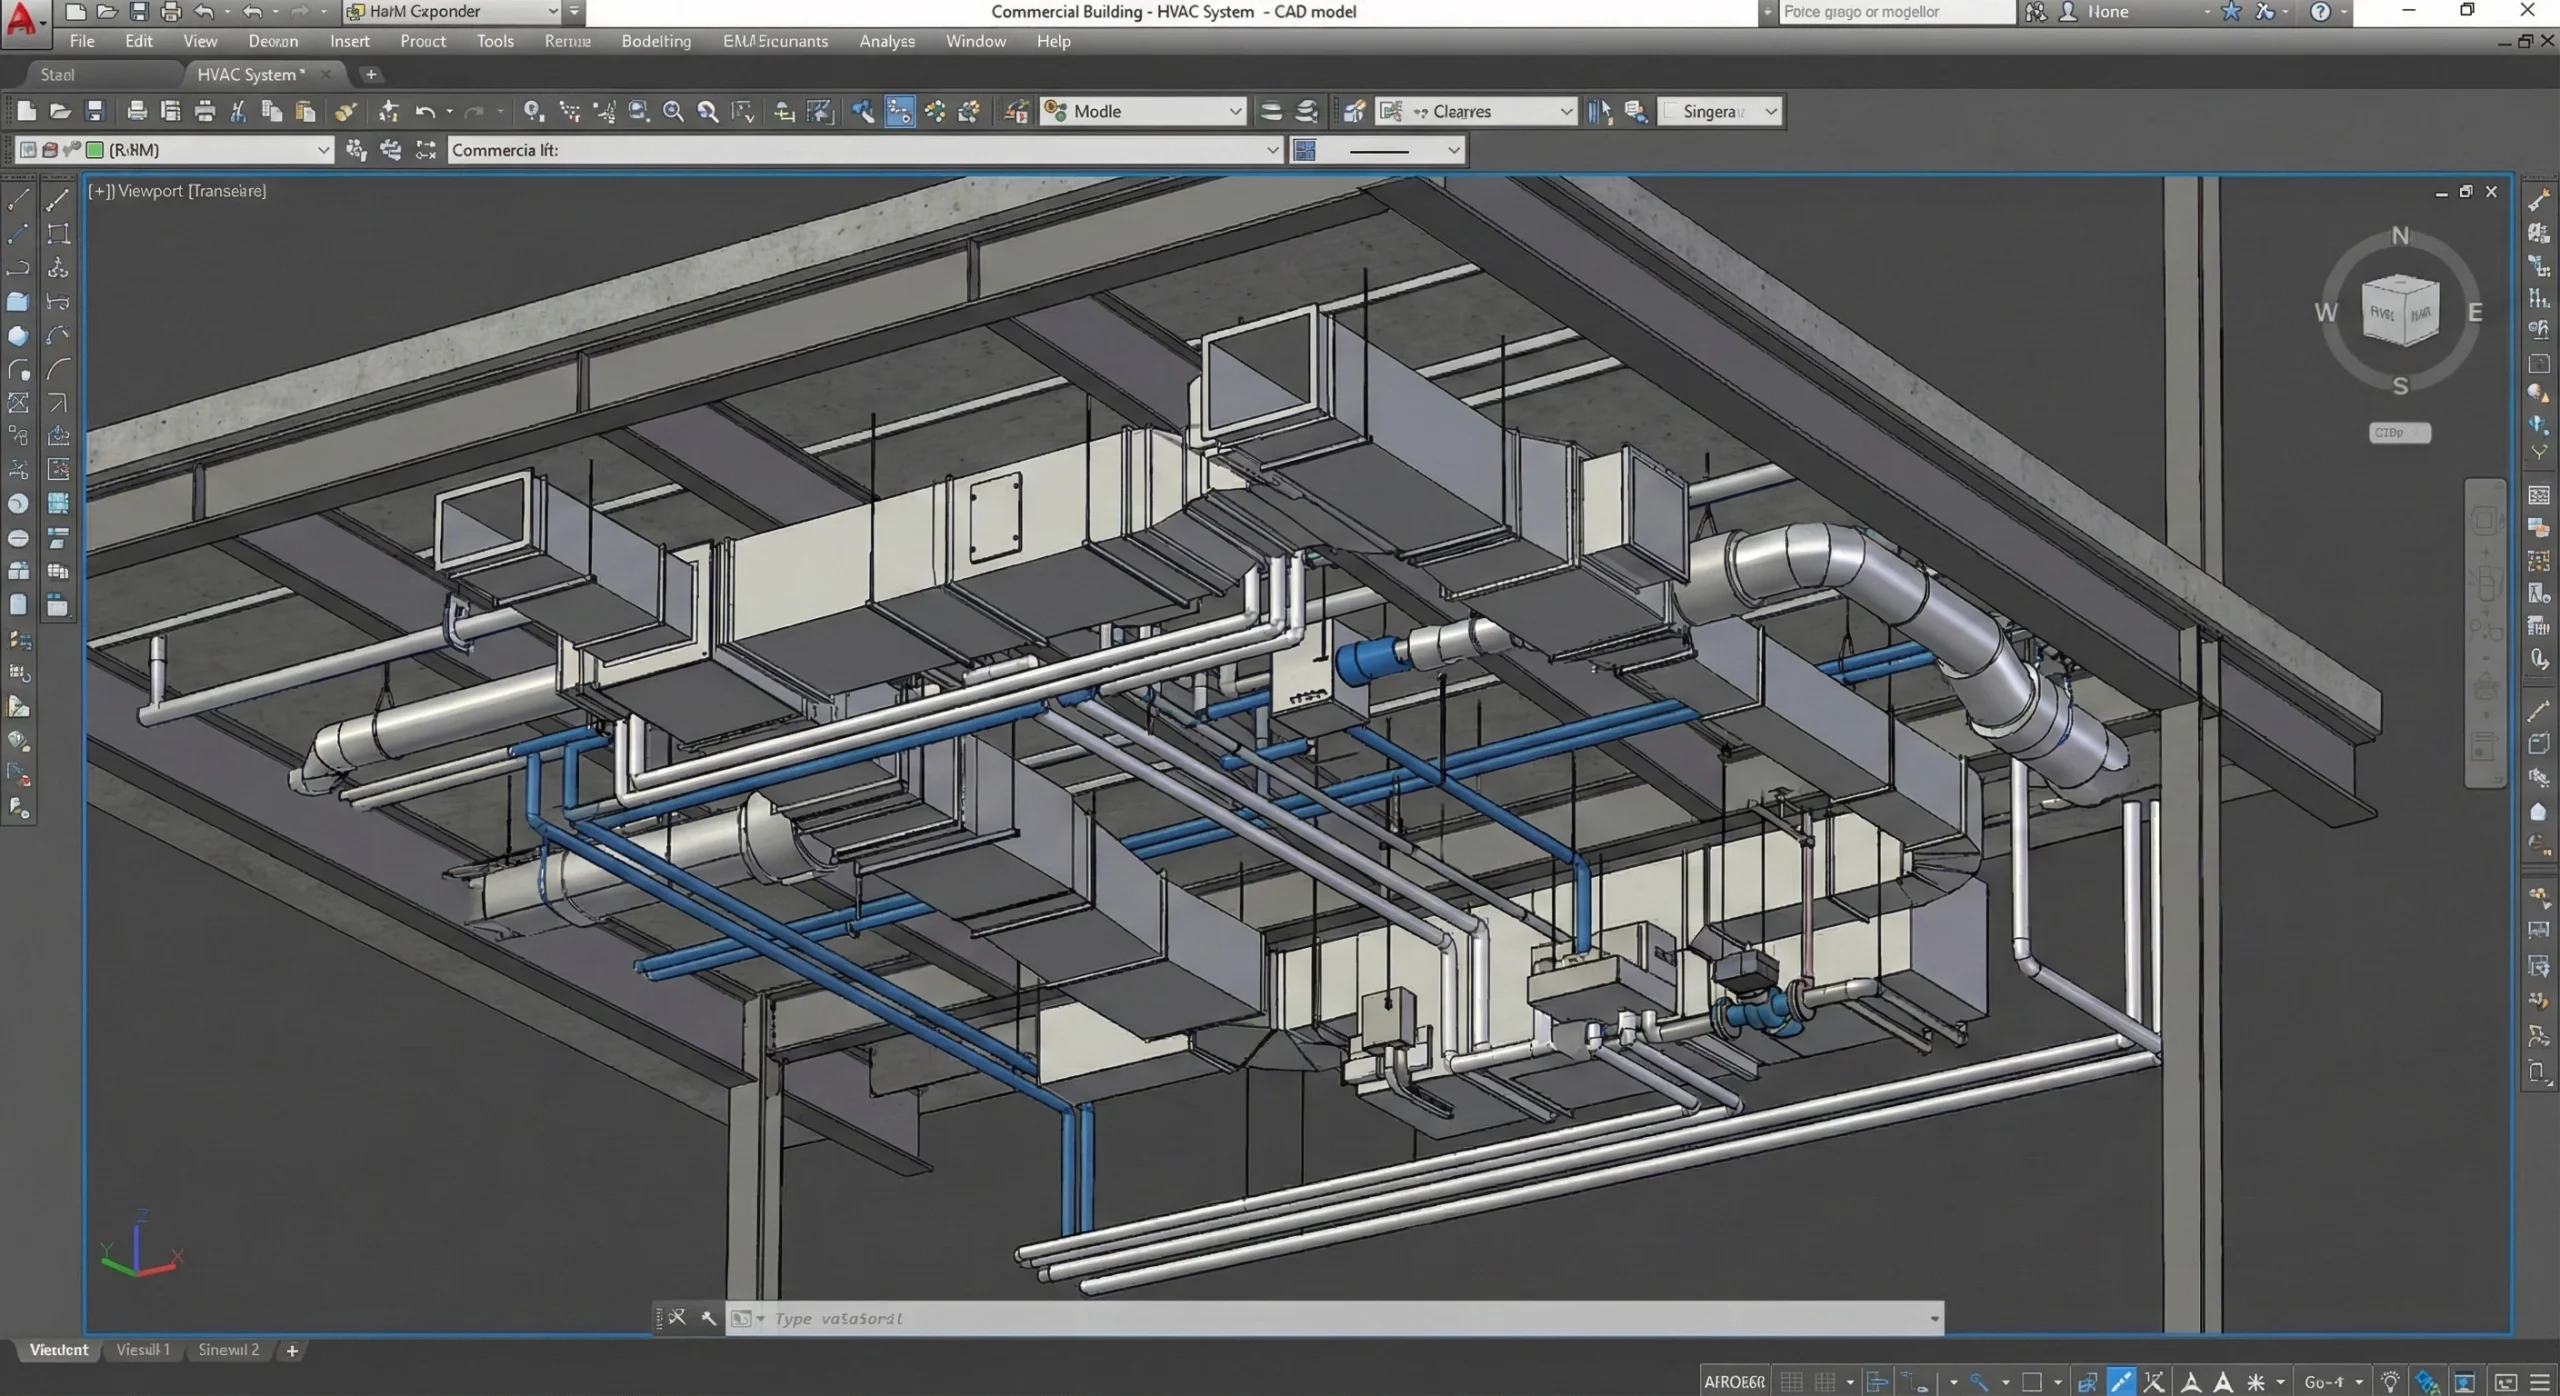Click the Print icon in toolbar

pos(137,111)
